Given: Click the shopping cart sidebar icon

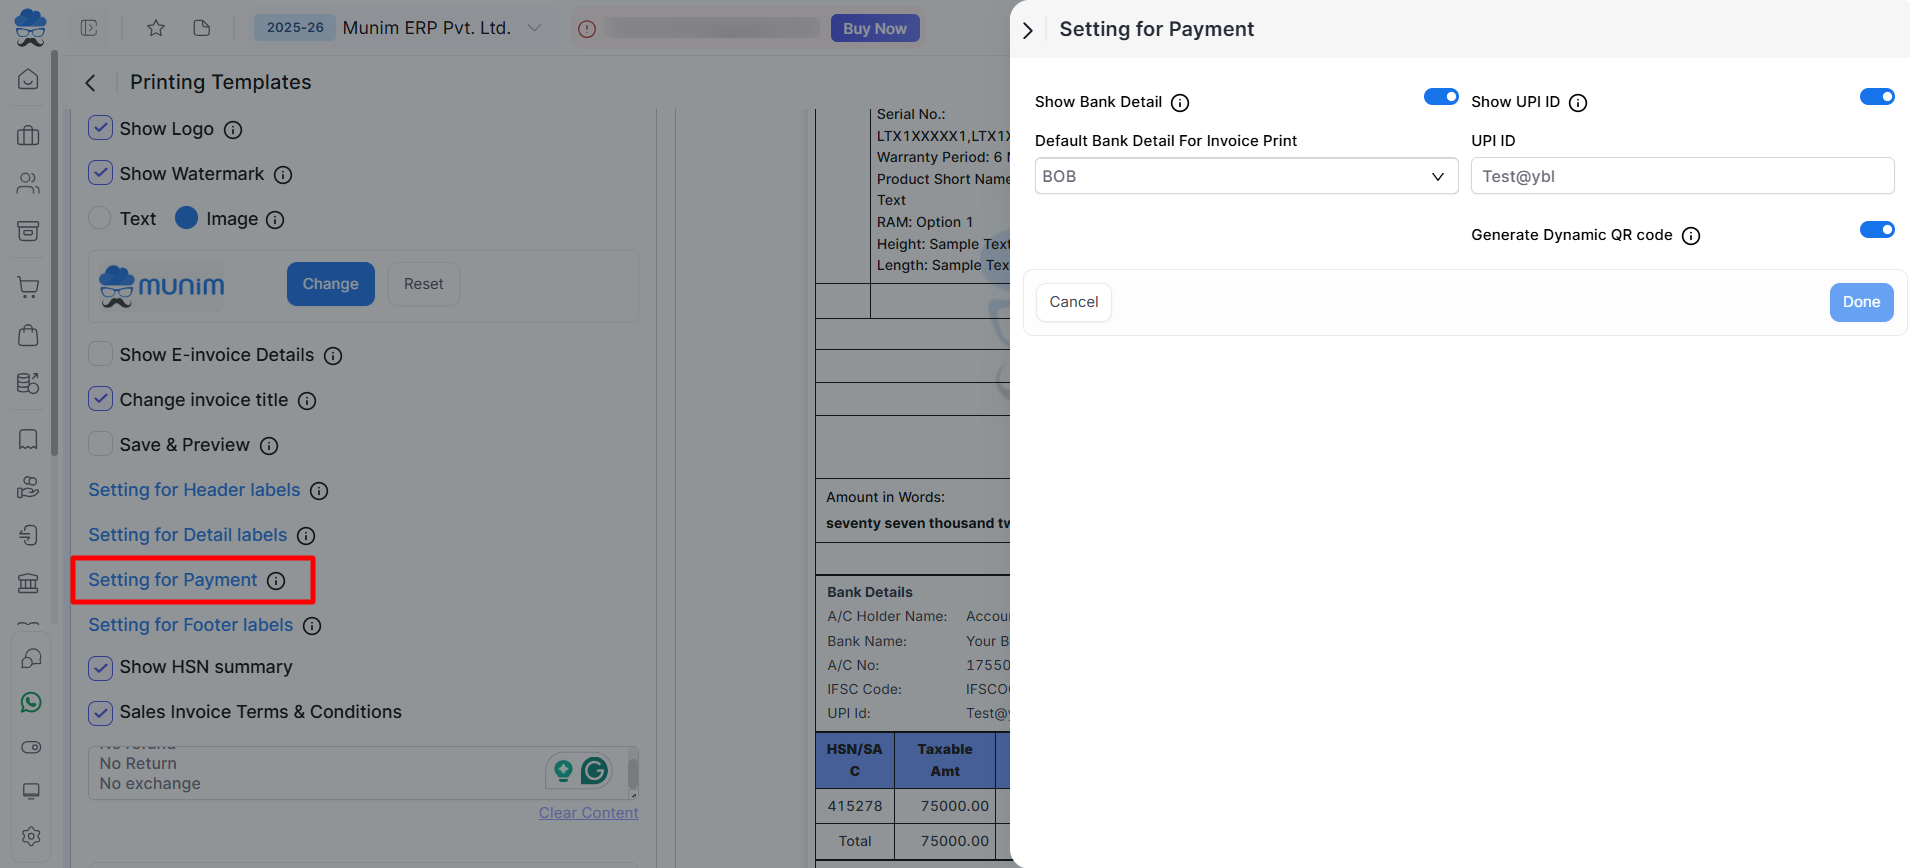Looking at the screenshot, I should click(28, 287).
